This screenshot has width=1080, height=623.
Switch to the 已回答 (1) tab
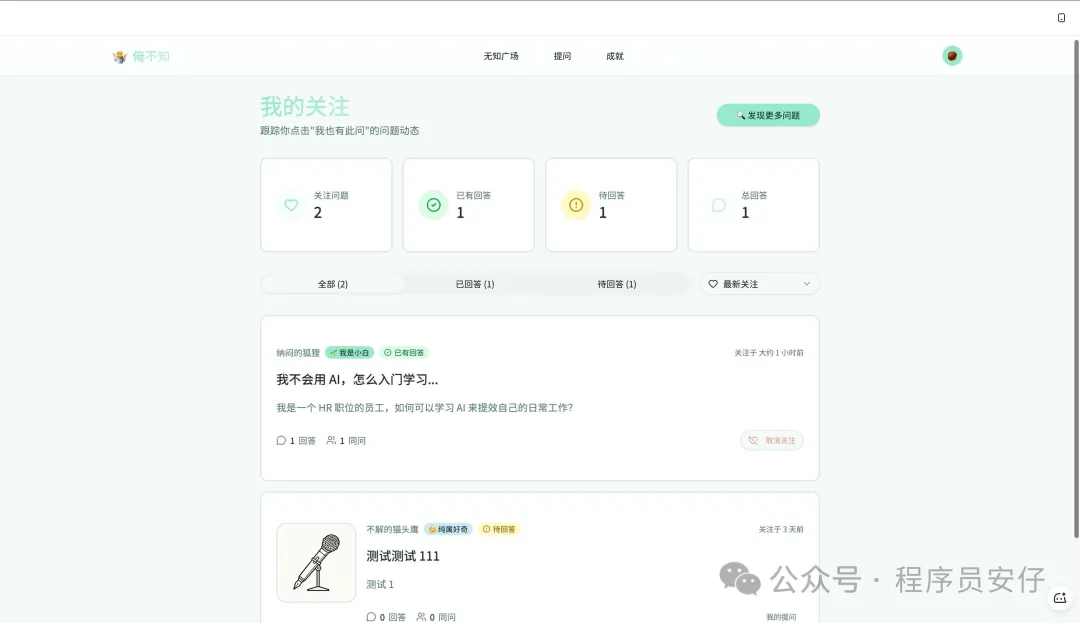(x=475, y=284)
